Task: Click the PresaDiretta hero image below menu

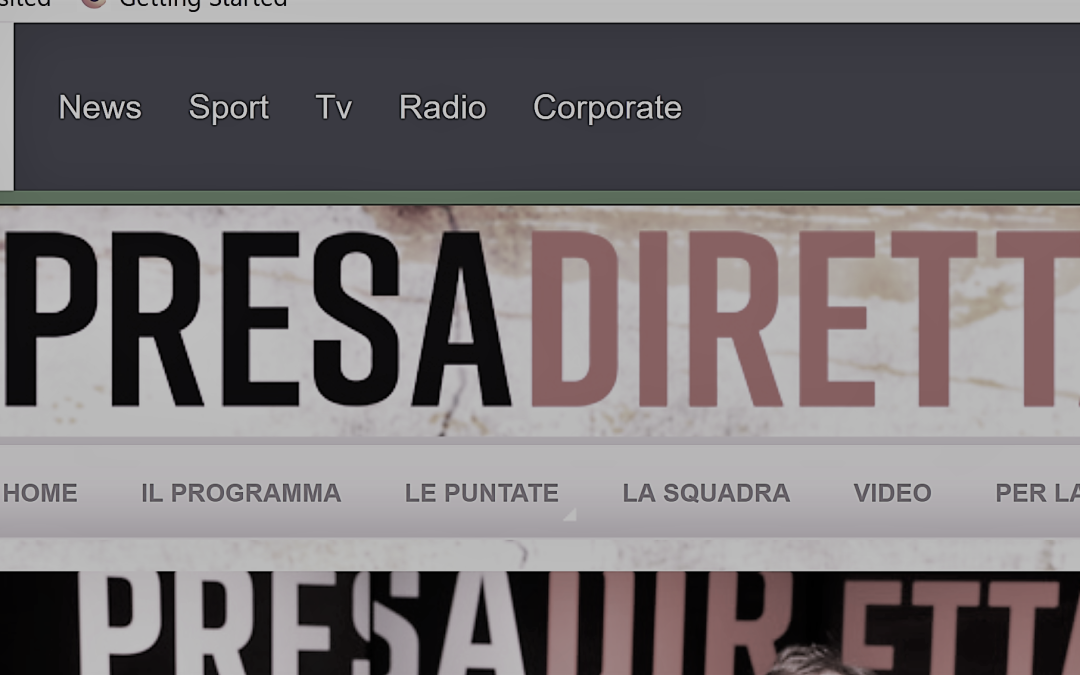Action: pyautogui.click(x=540, y=623)
